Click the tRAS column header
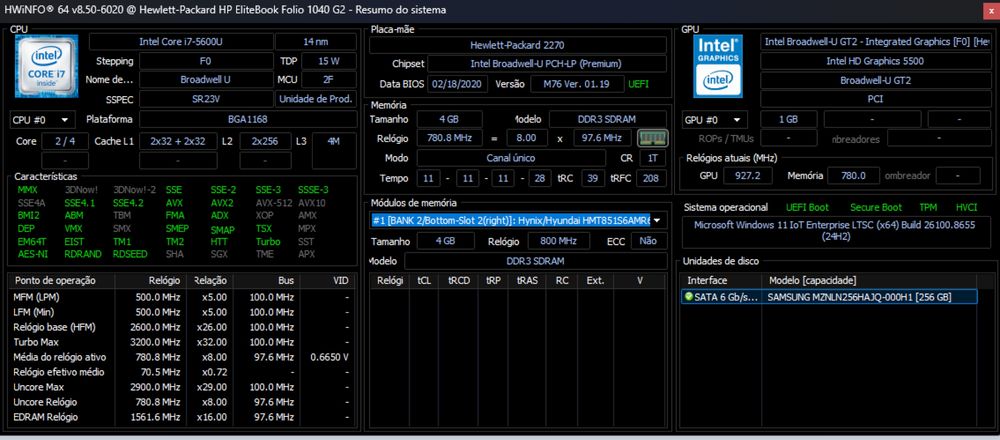 point(527,281)
